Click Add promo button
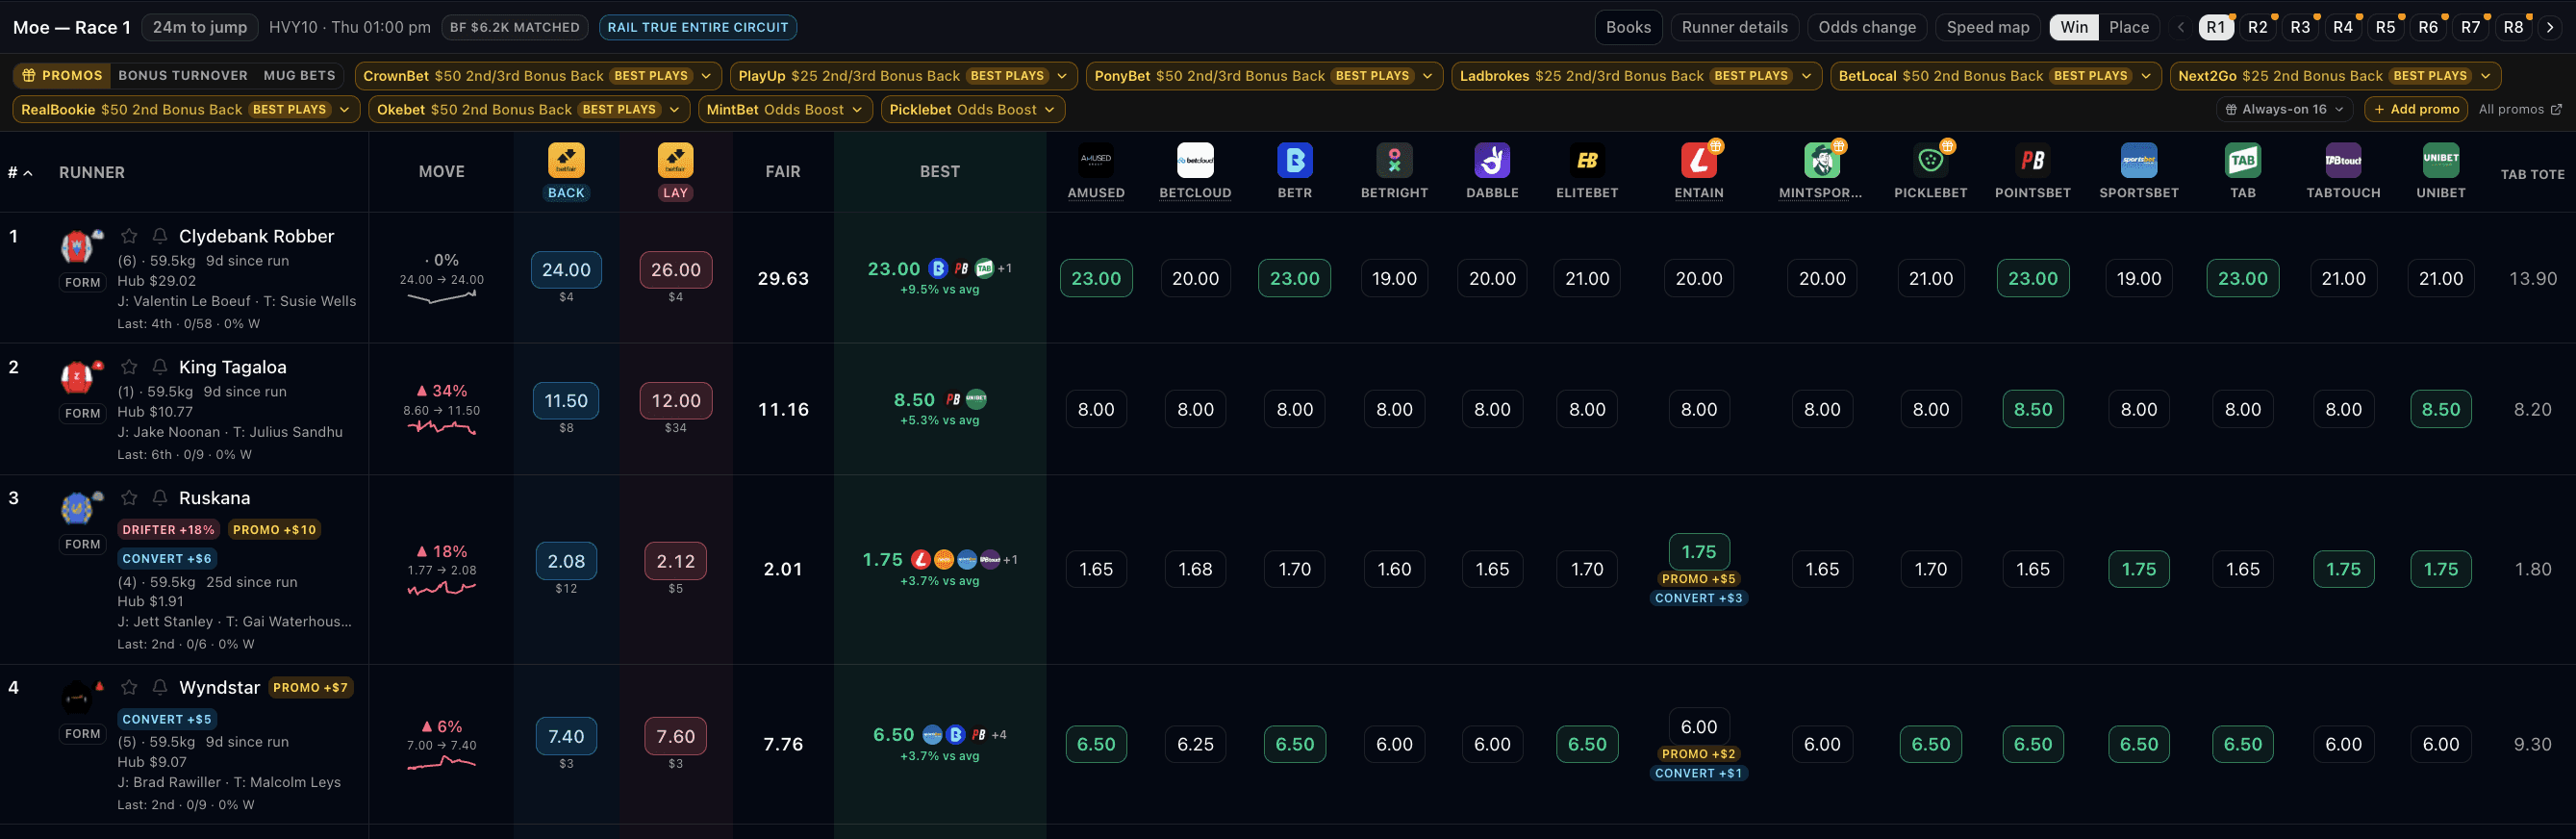This screenshot has width=2576, height=839. [x=2415, y=110]
